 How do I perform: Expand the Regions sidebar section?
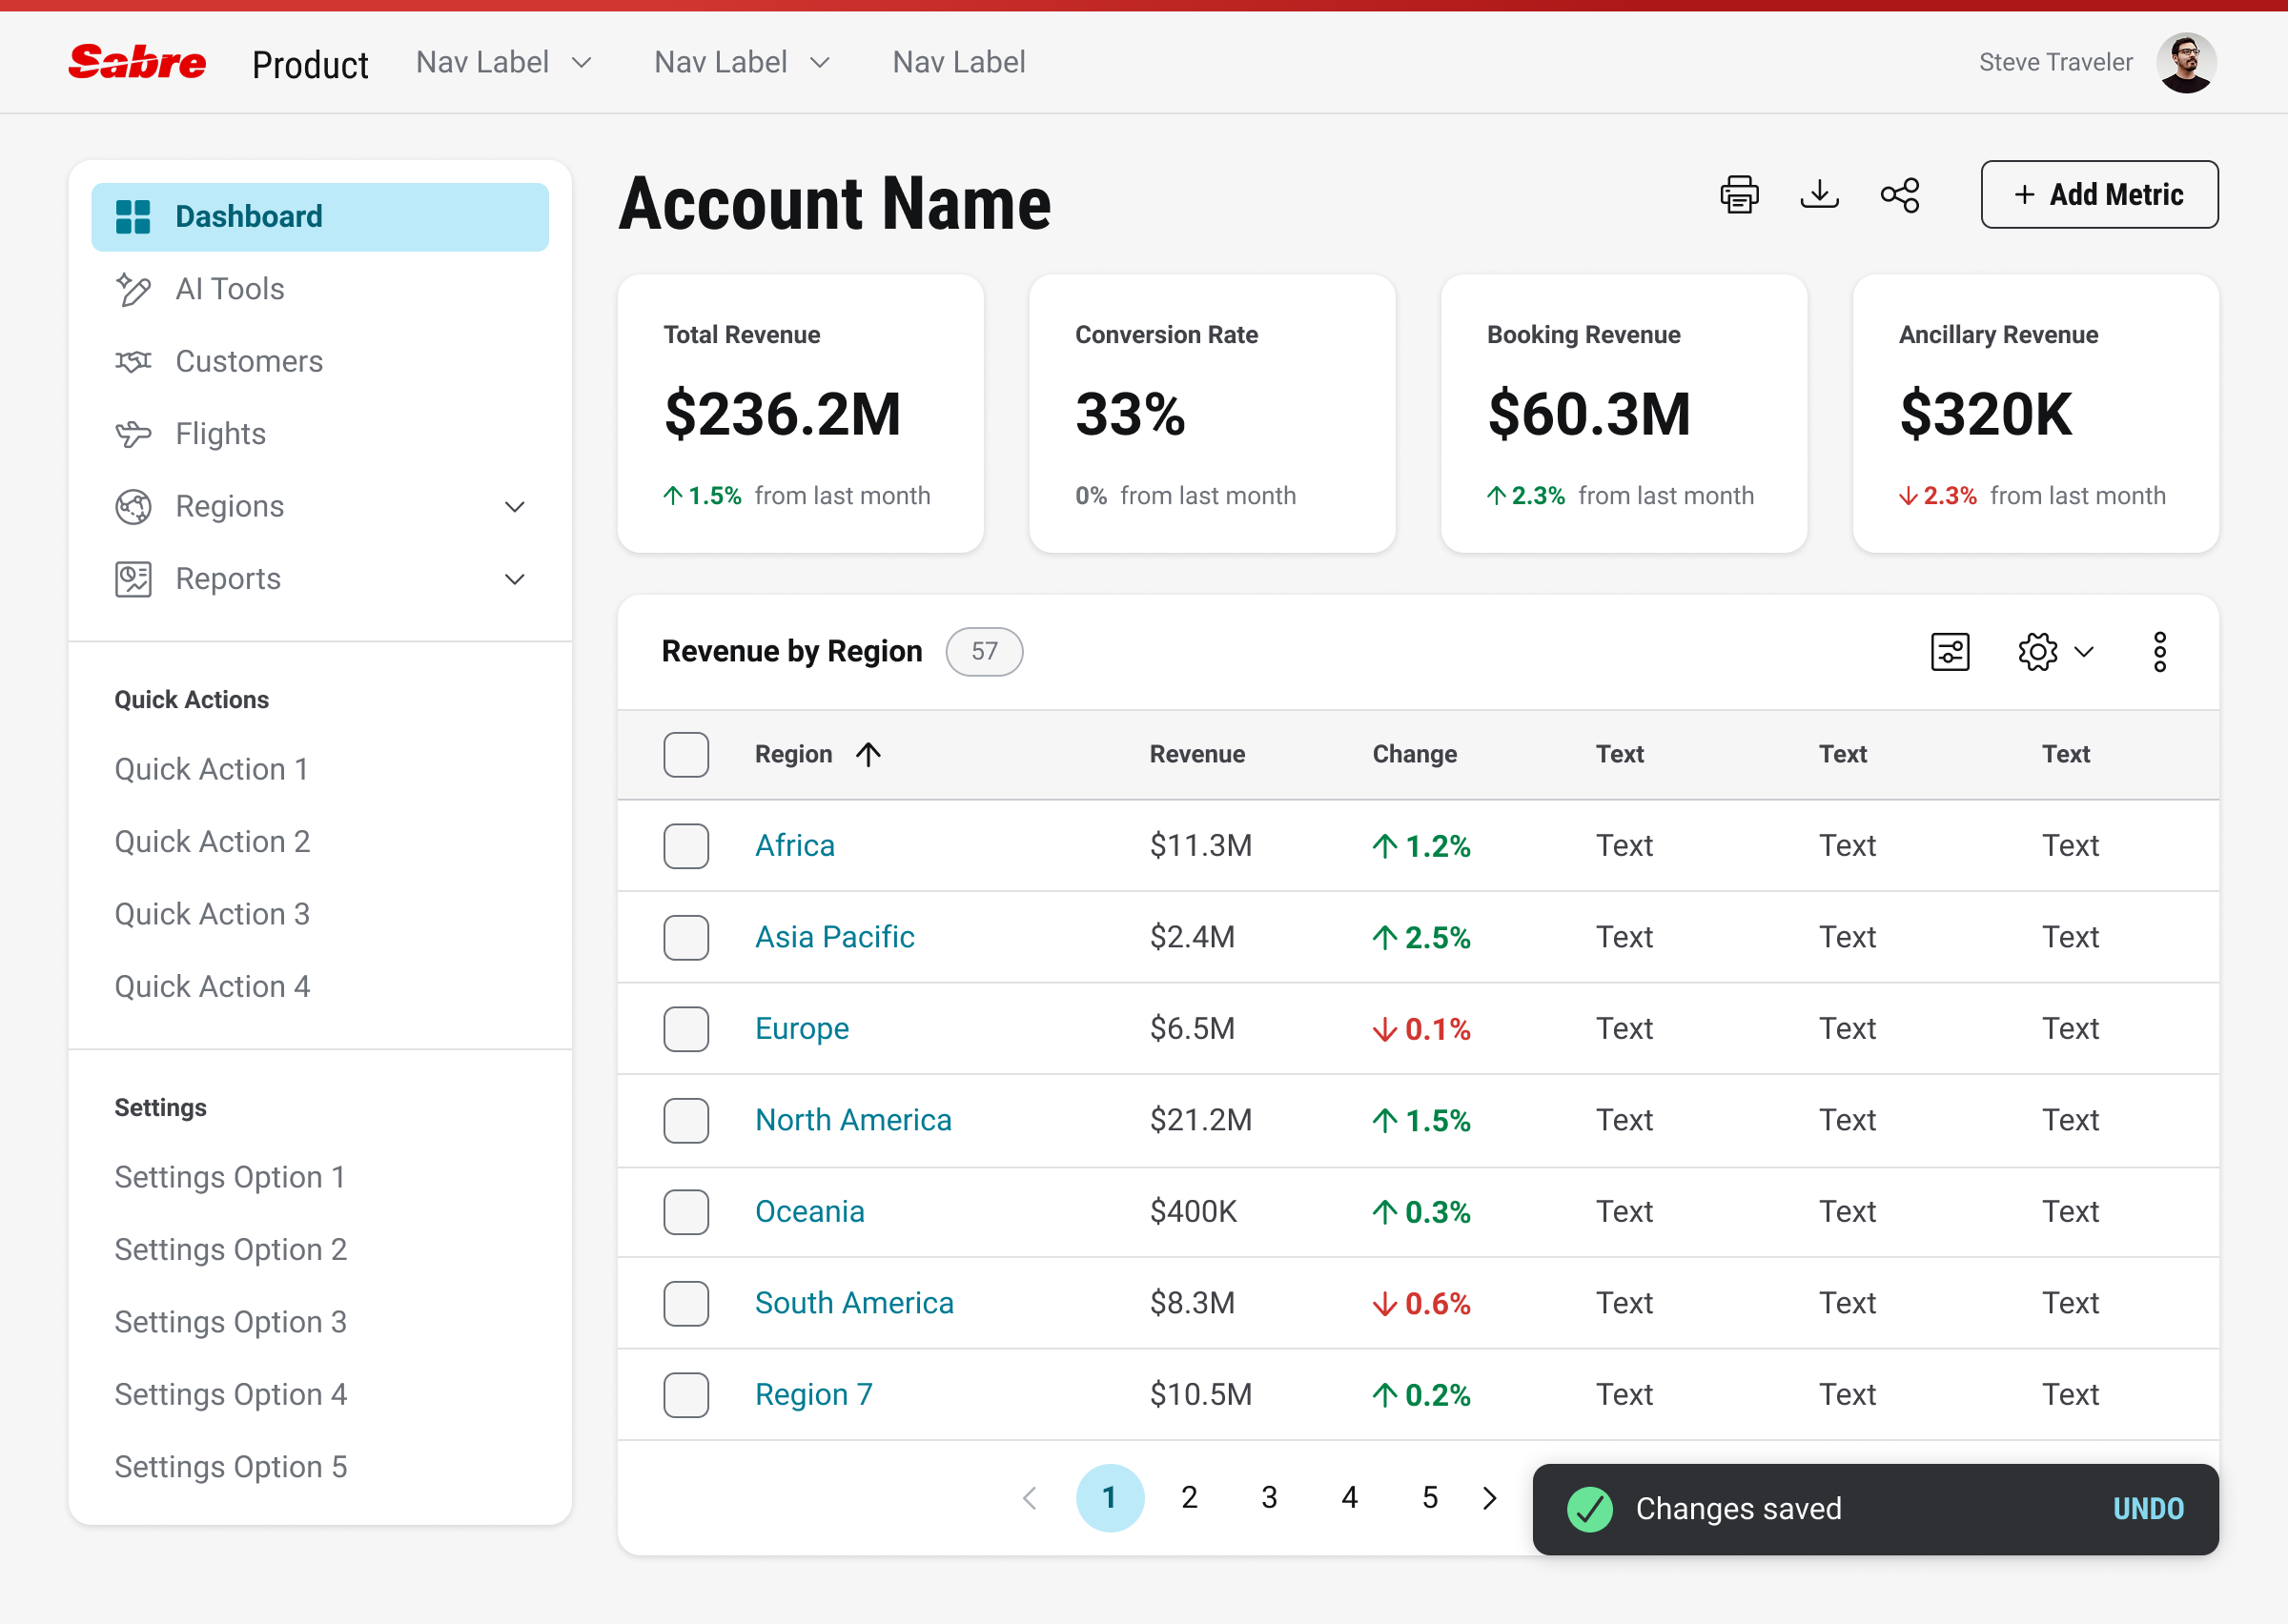(514, 506)
